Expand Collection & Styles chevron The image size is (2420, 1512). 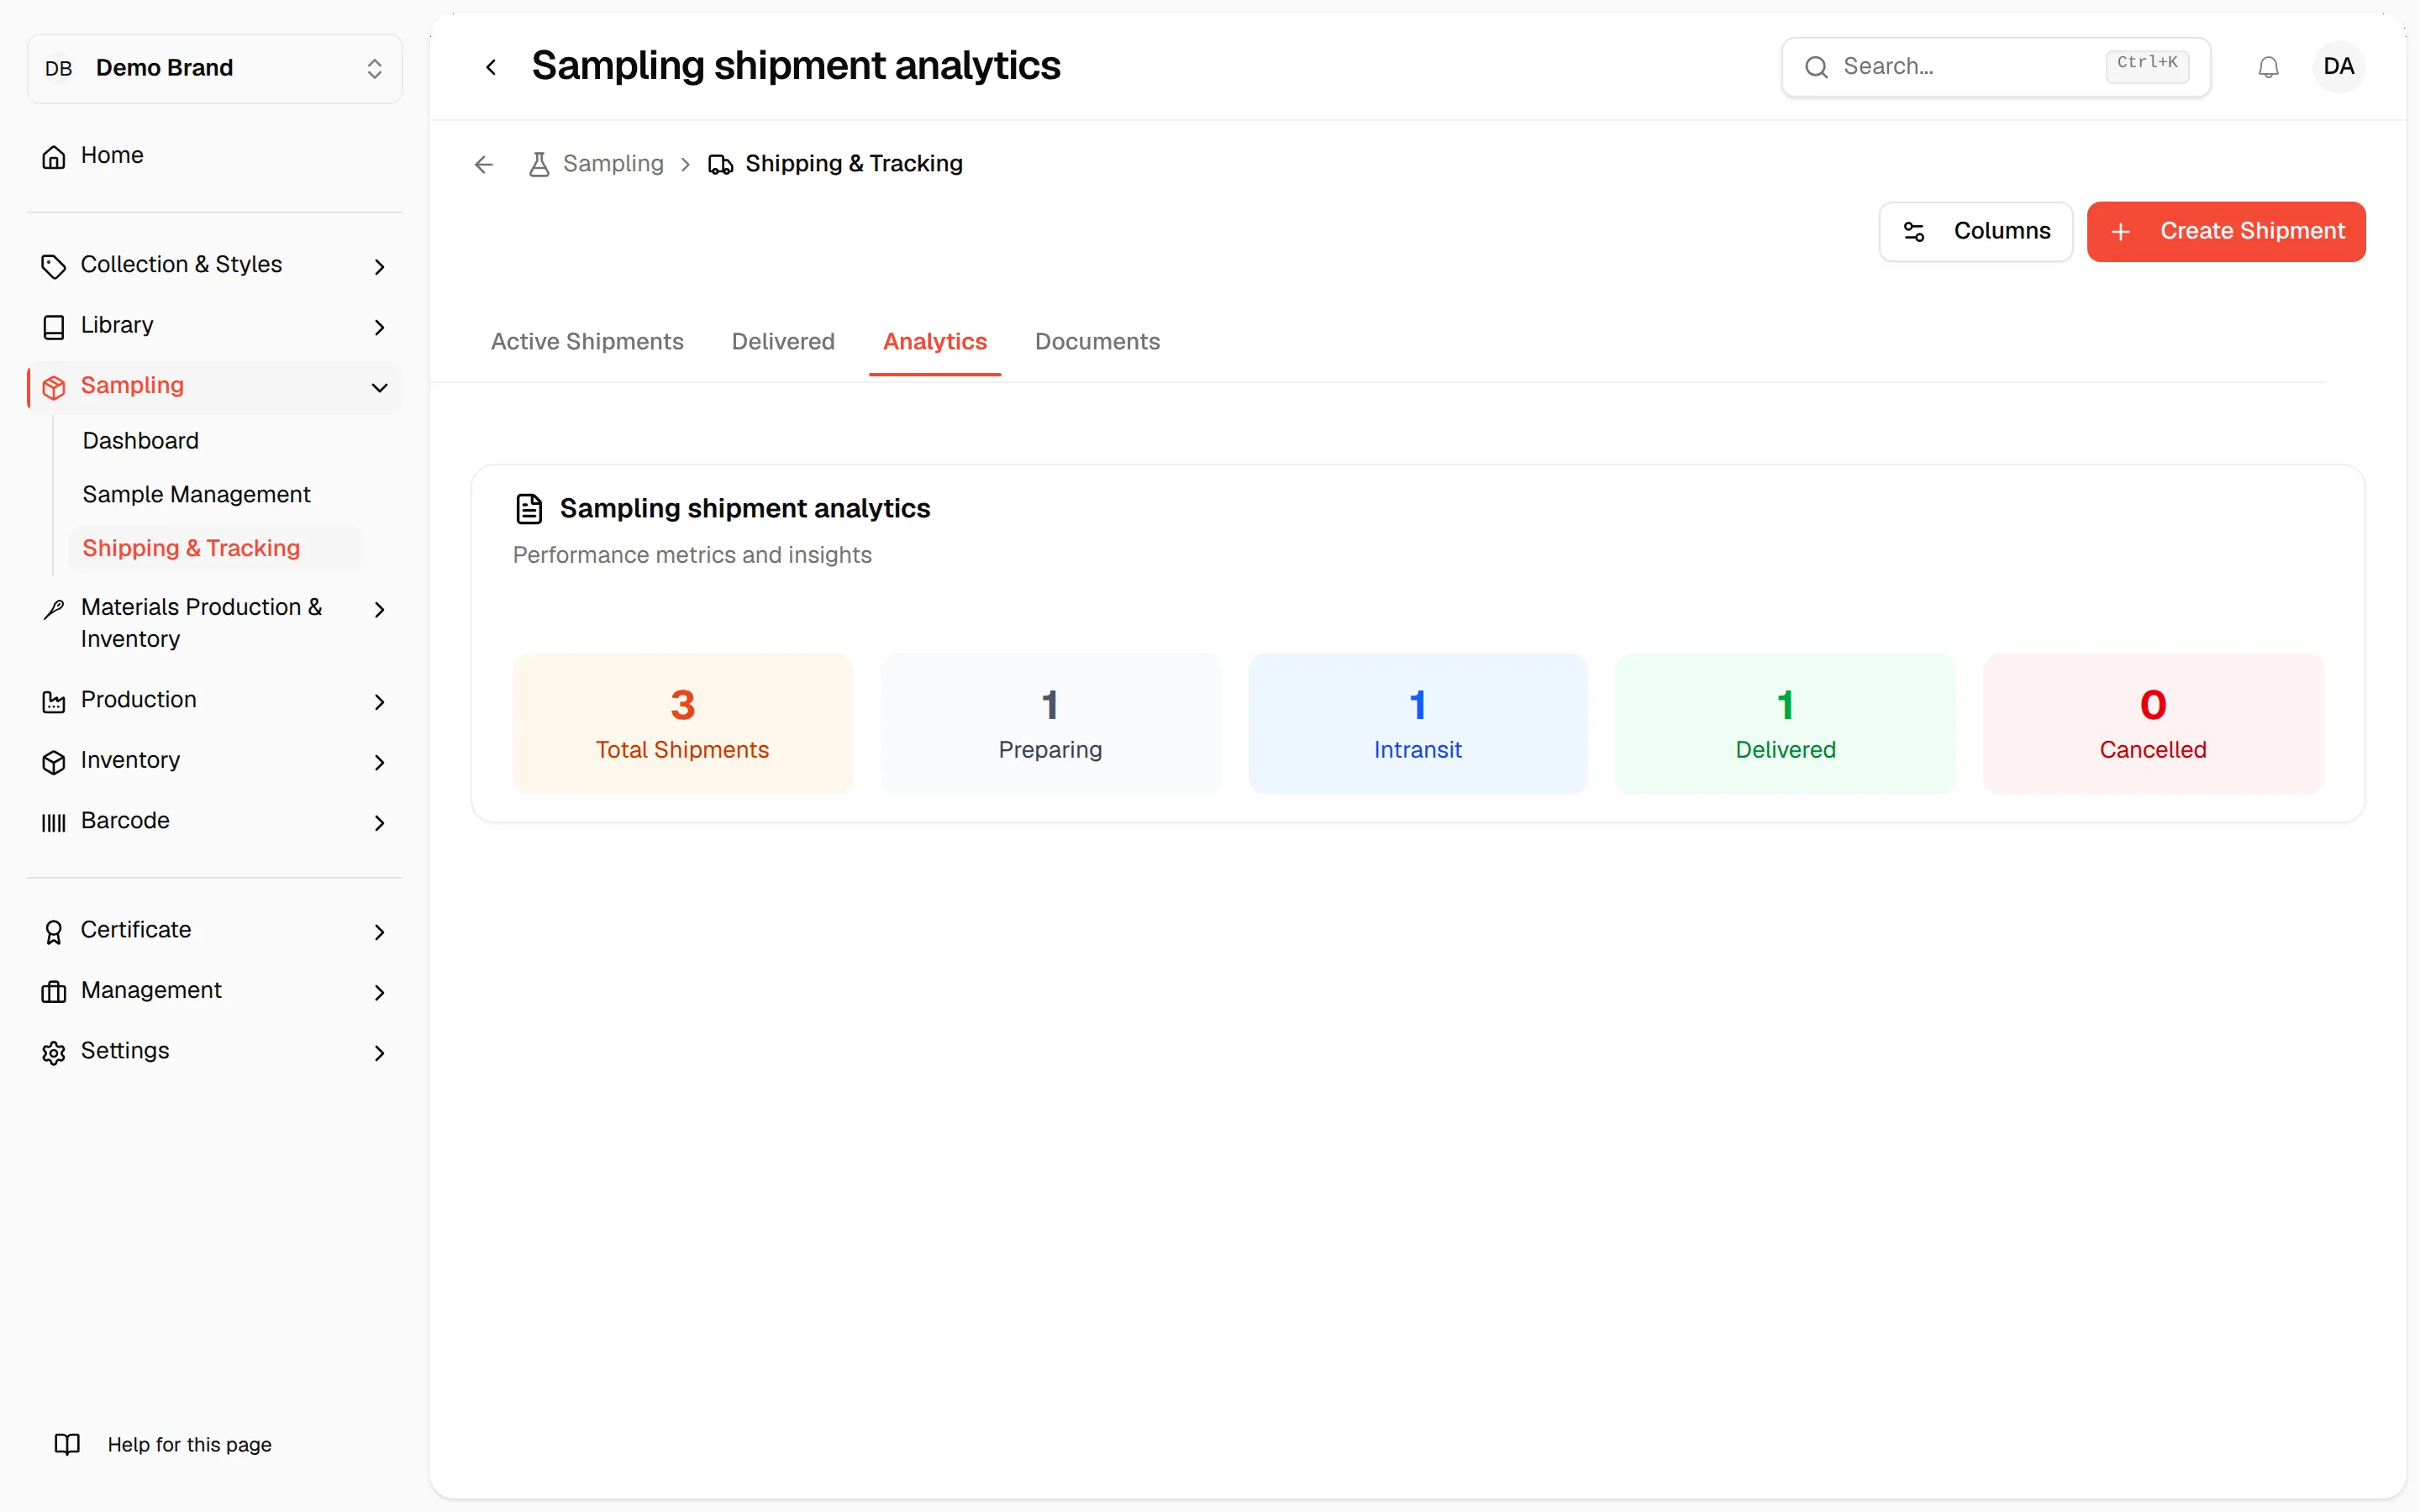[379, 266]
